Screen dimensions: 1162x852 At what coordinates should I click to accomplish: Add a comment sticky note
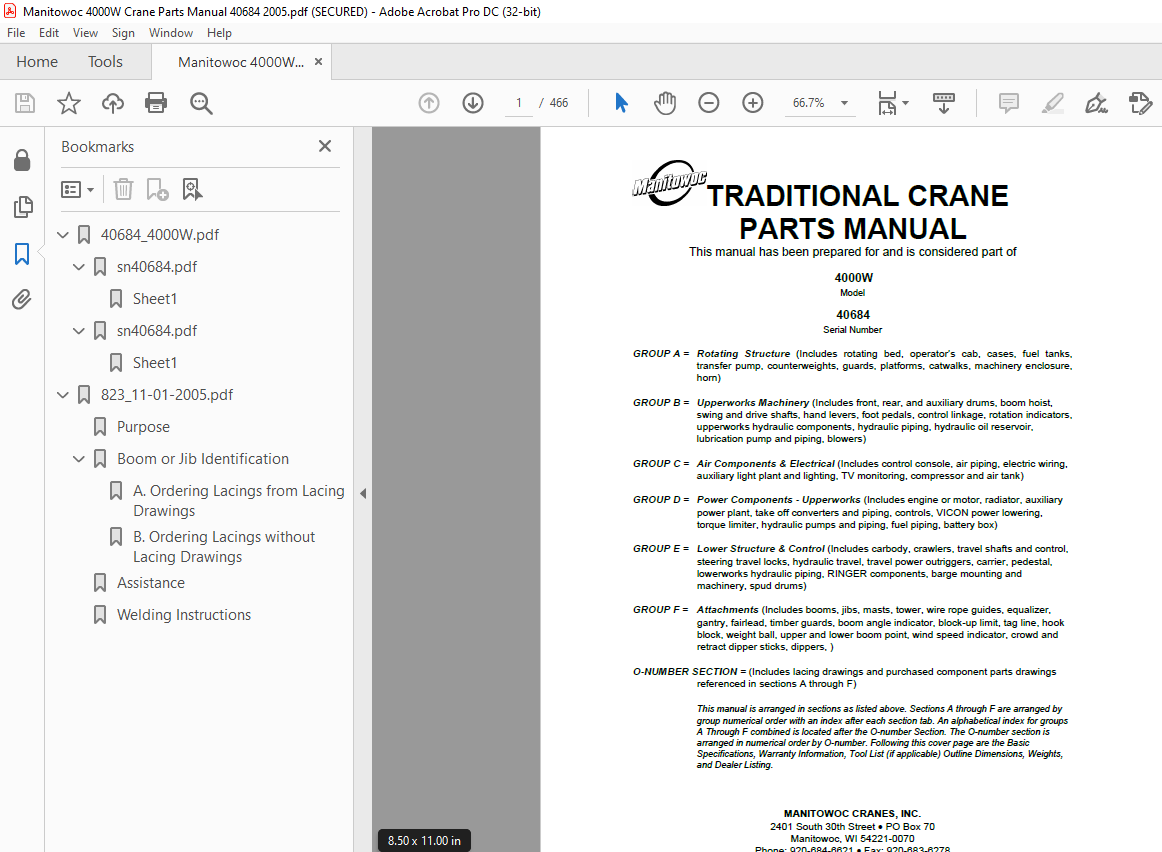1009,103
